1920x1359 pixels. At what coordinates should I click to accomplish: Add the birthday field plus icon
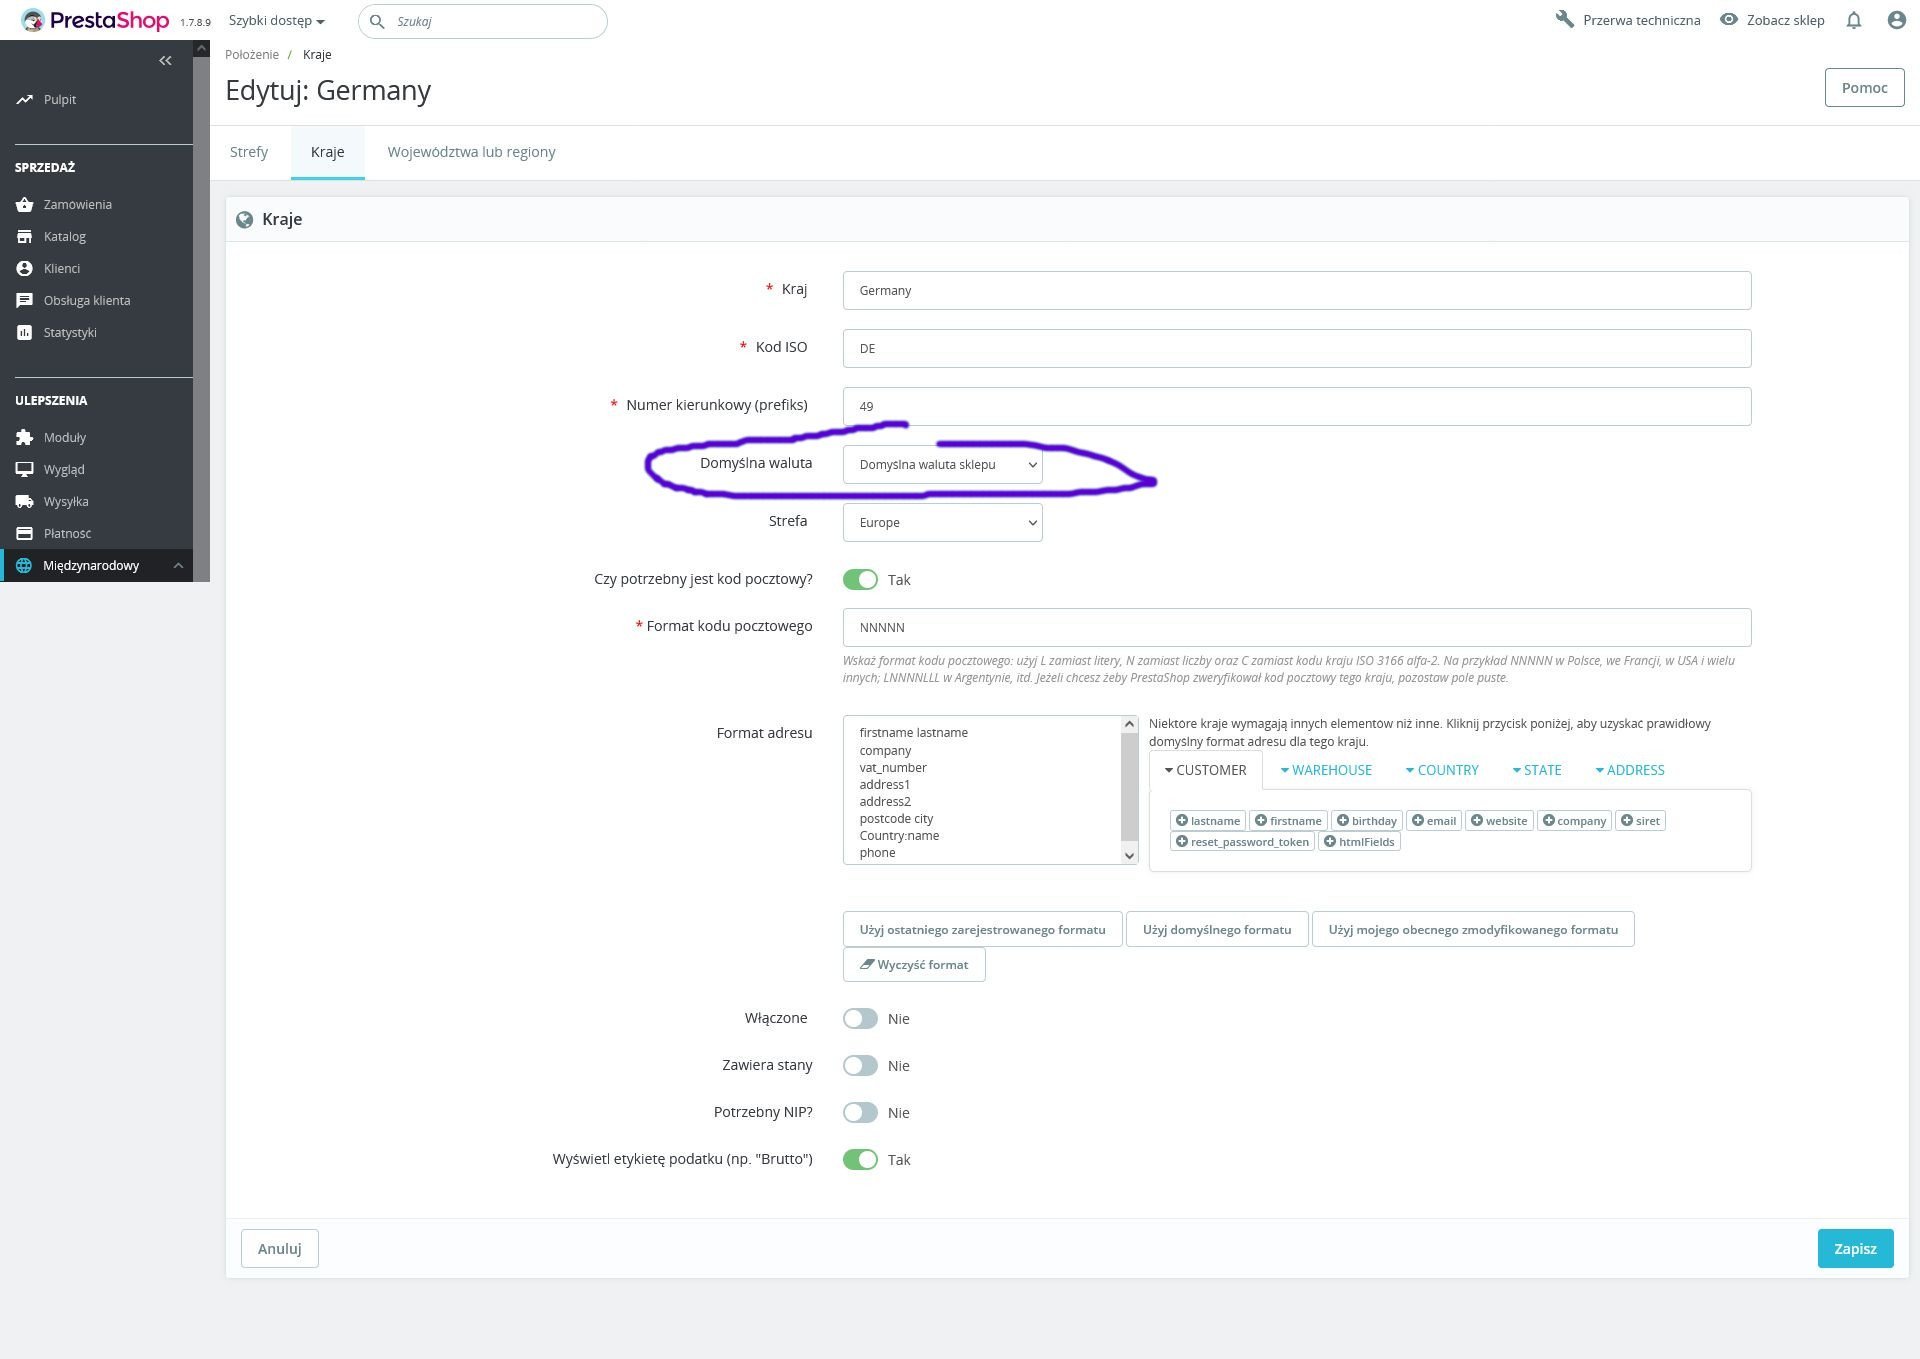1342,820
